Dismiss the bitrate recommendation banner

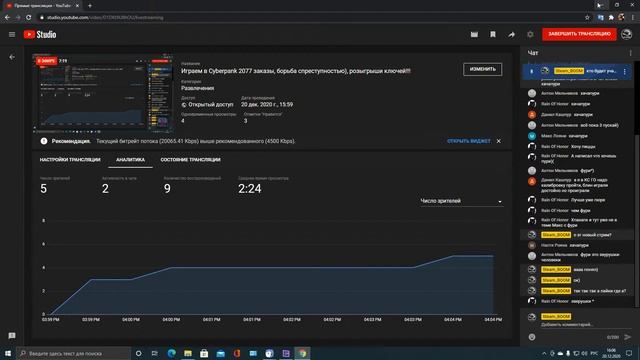coord(499,141)
